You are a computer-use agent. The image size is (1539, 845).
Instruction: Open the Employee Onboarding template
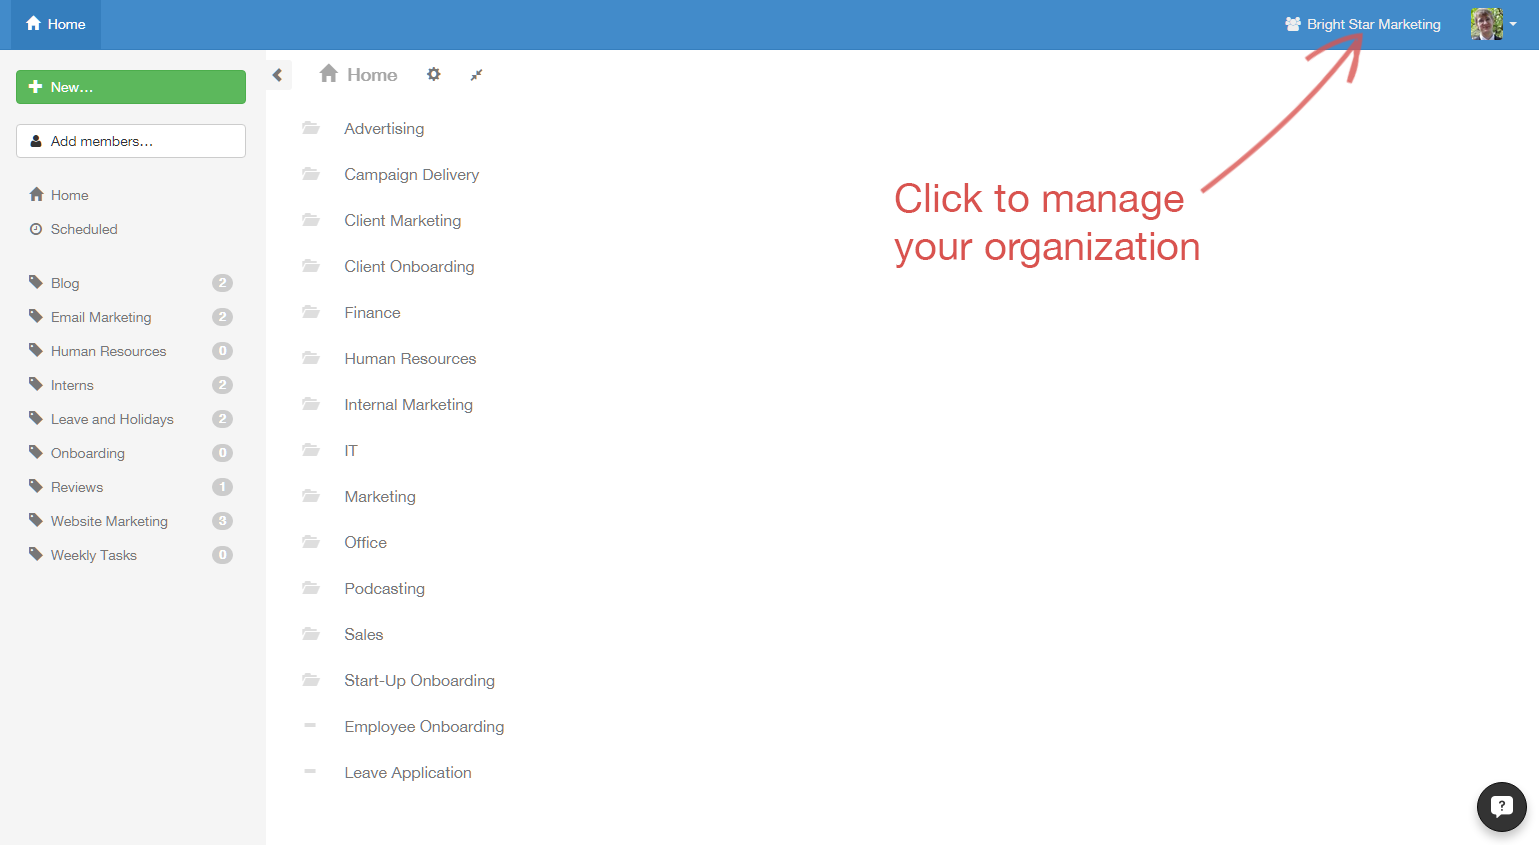point(424,726)
